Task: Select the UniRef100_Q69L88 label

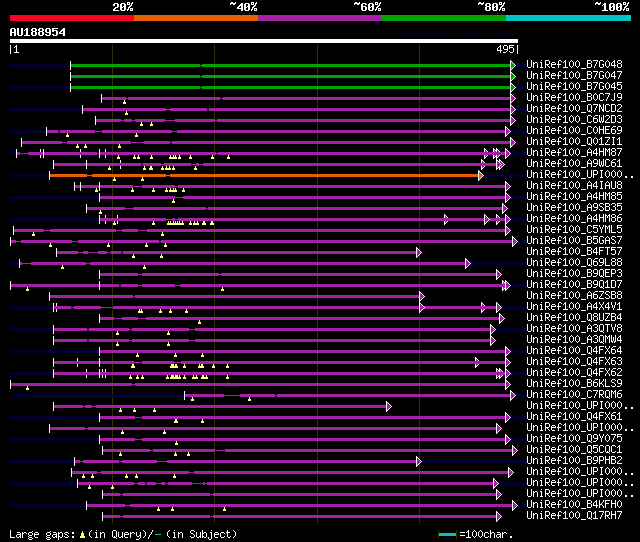Action: [574, 262]
